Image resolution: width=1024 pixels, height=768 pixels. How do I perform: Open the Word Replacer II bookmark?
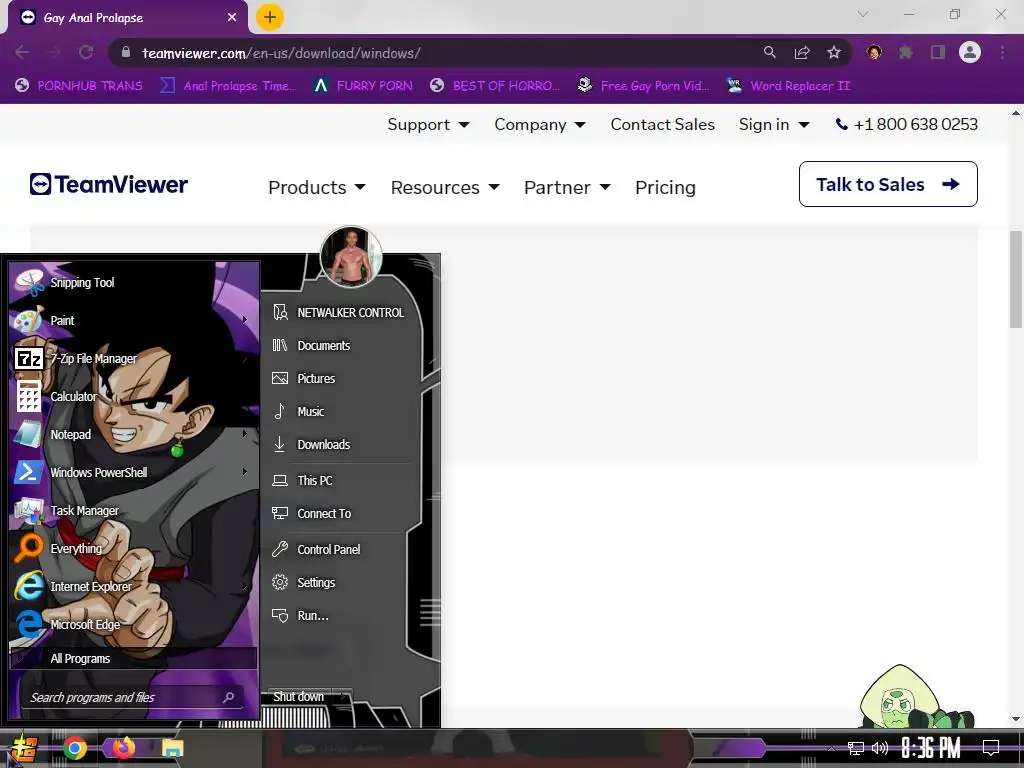point(788,86)
